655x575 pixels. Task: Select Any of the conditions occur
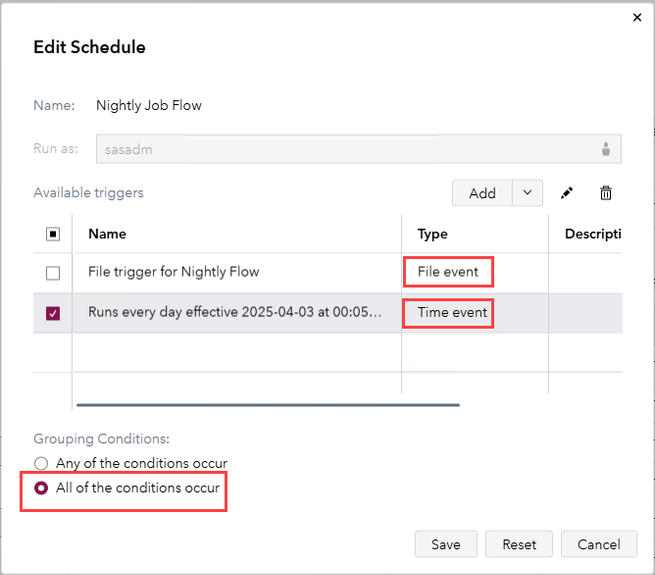tap(41, 464)
